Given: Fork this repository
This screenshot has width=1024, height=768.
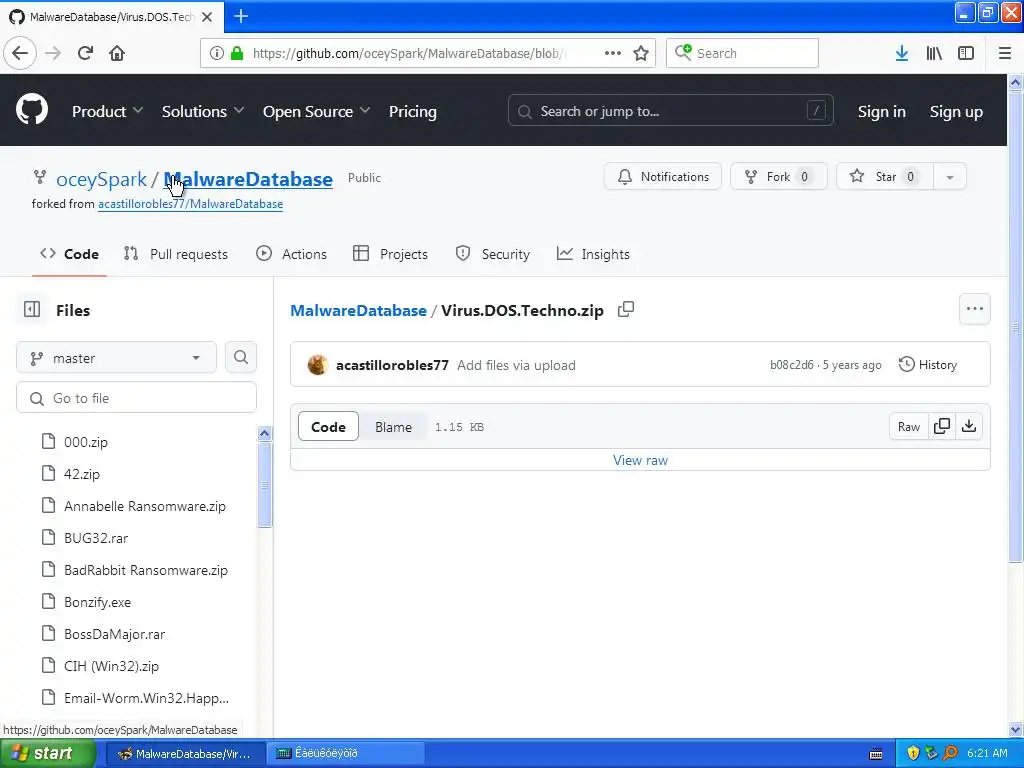Looking at the screenshot, I should pyautogui.click(x=778, y=176).
